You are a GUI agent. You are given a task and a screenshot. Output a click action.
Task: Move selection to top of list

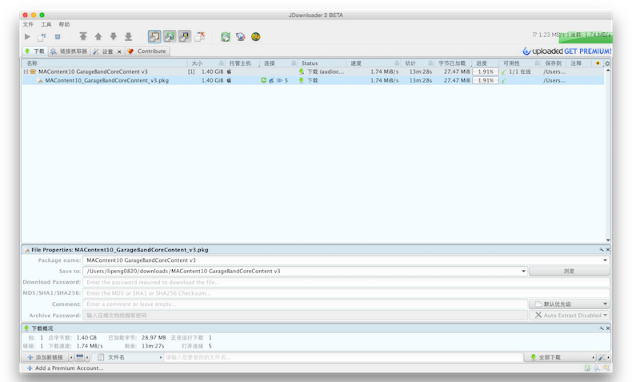pos(83,37)
